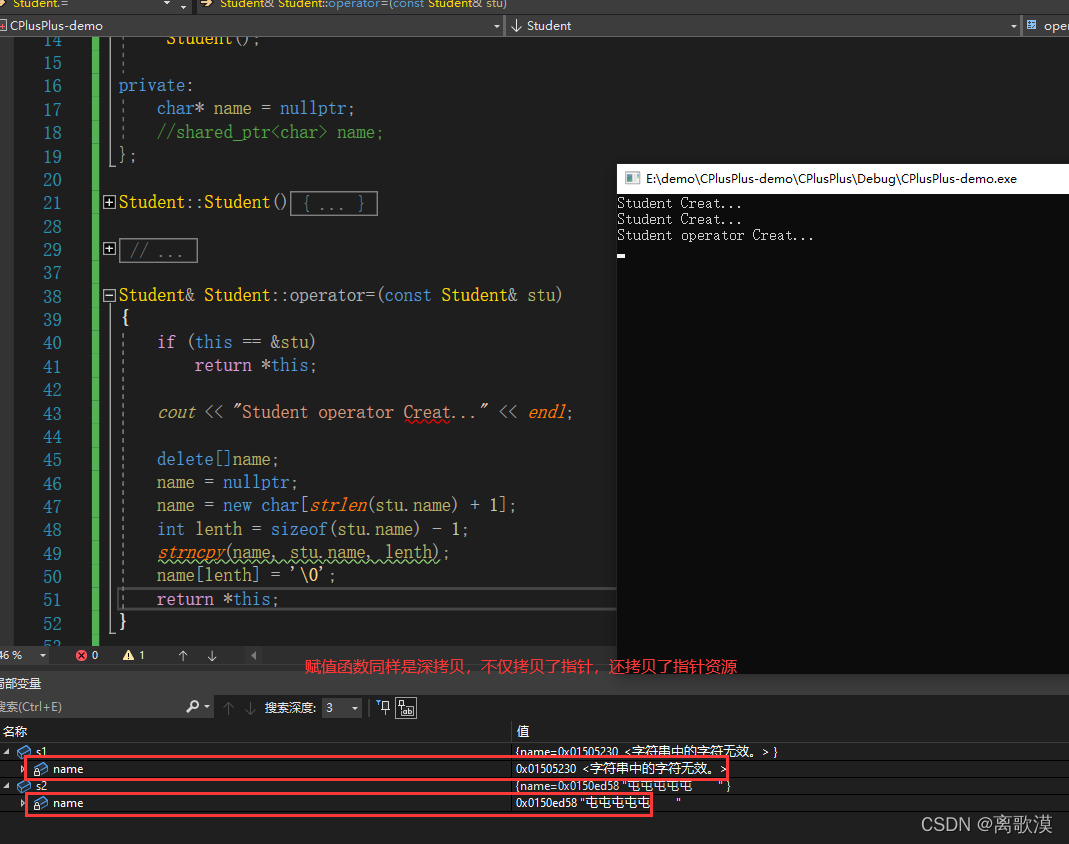Click the error count indicator showing 0
1069x844 pixels.
click(x=87, y=655)
